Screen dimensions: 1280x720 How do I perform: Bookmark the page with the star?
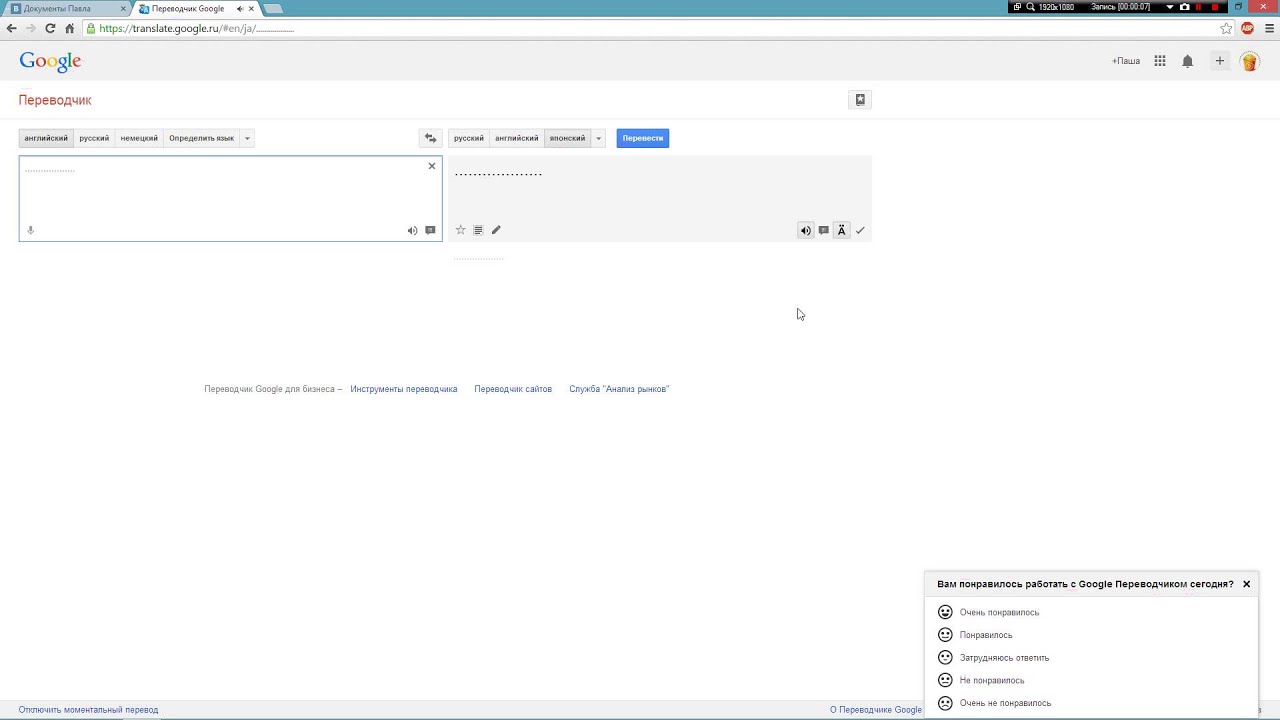coord(1226,28)
